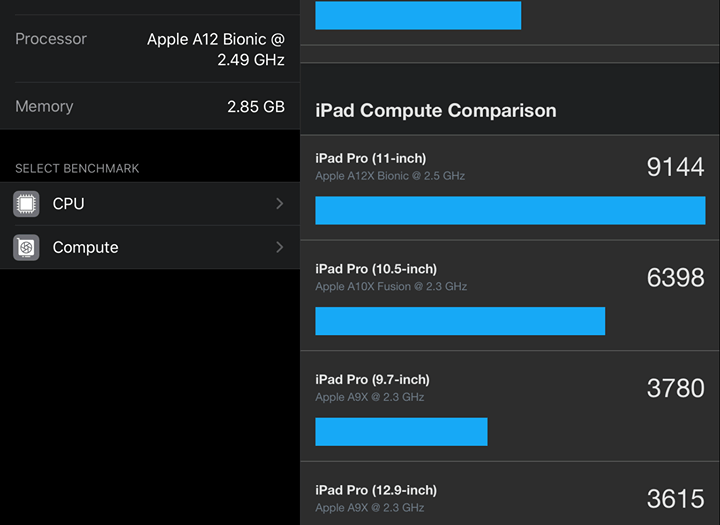The height and width of the screenshot is (525, 720).
Task: Open the CPU benchmark chevron
Action: click(279, 204)
